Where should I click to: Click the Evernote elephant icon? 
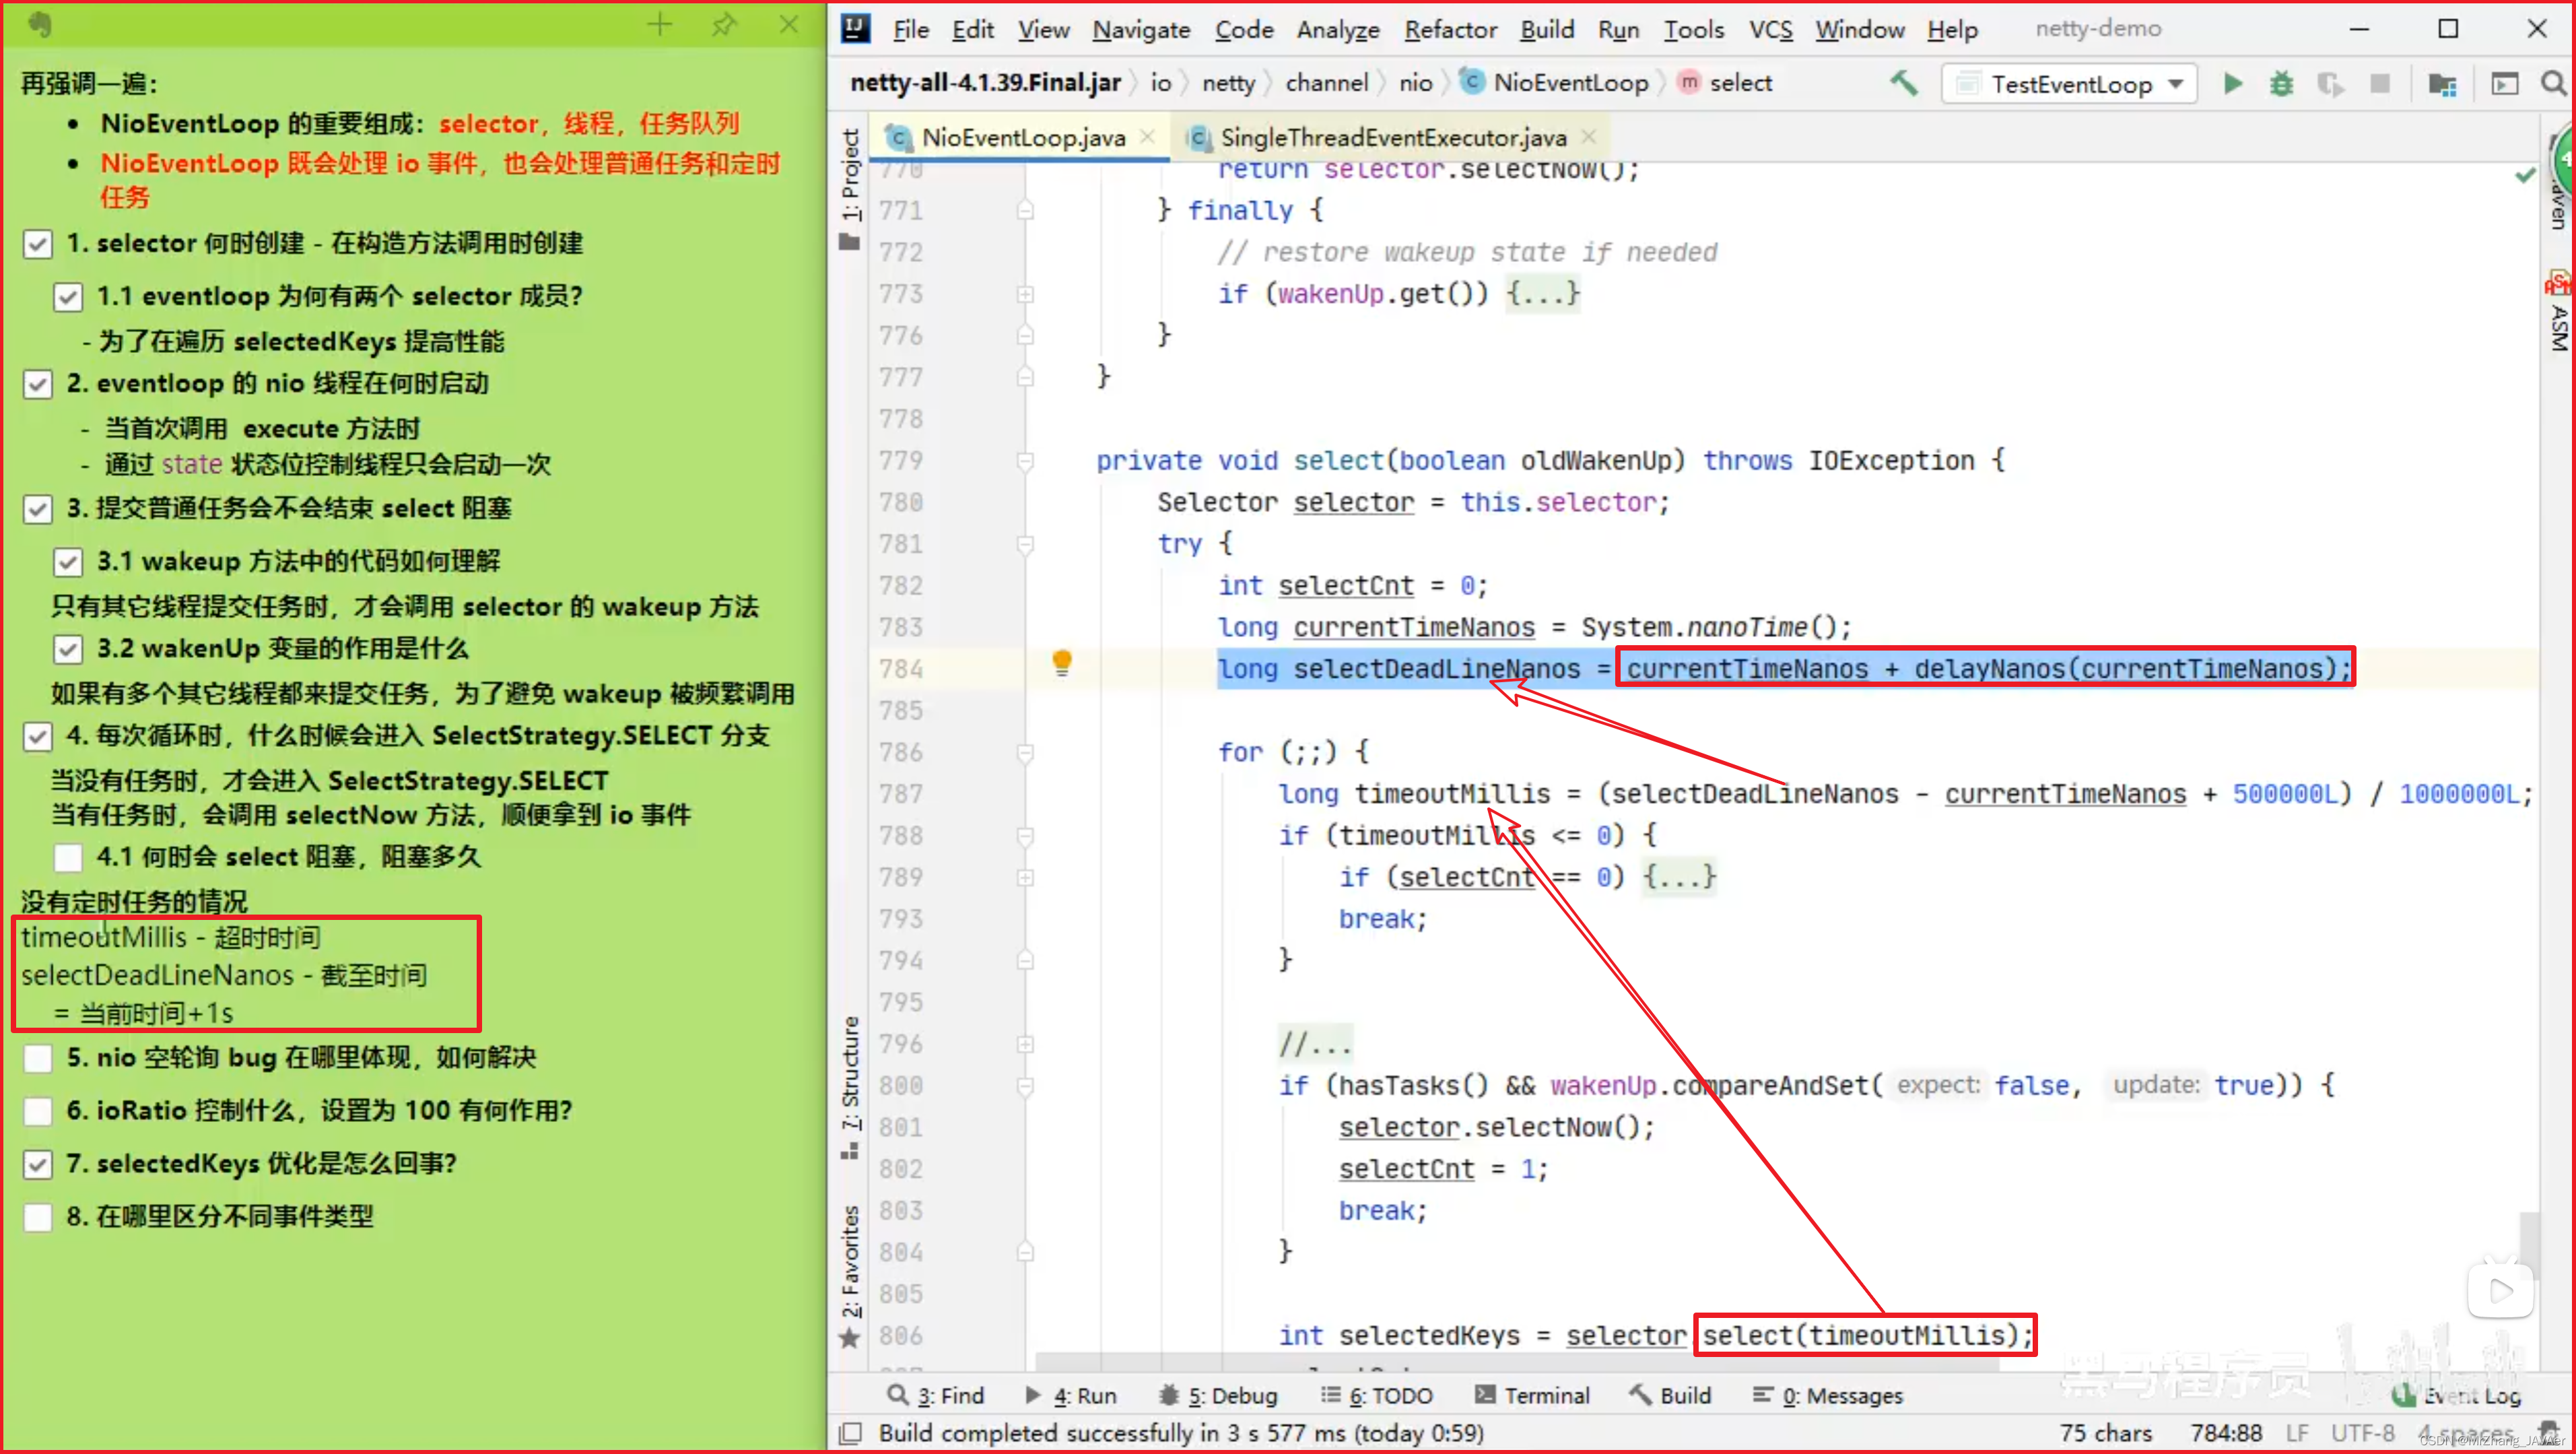click(40, 24)
